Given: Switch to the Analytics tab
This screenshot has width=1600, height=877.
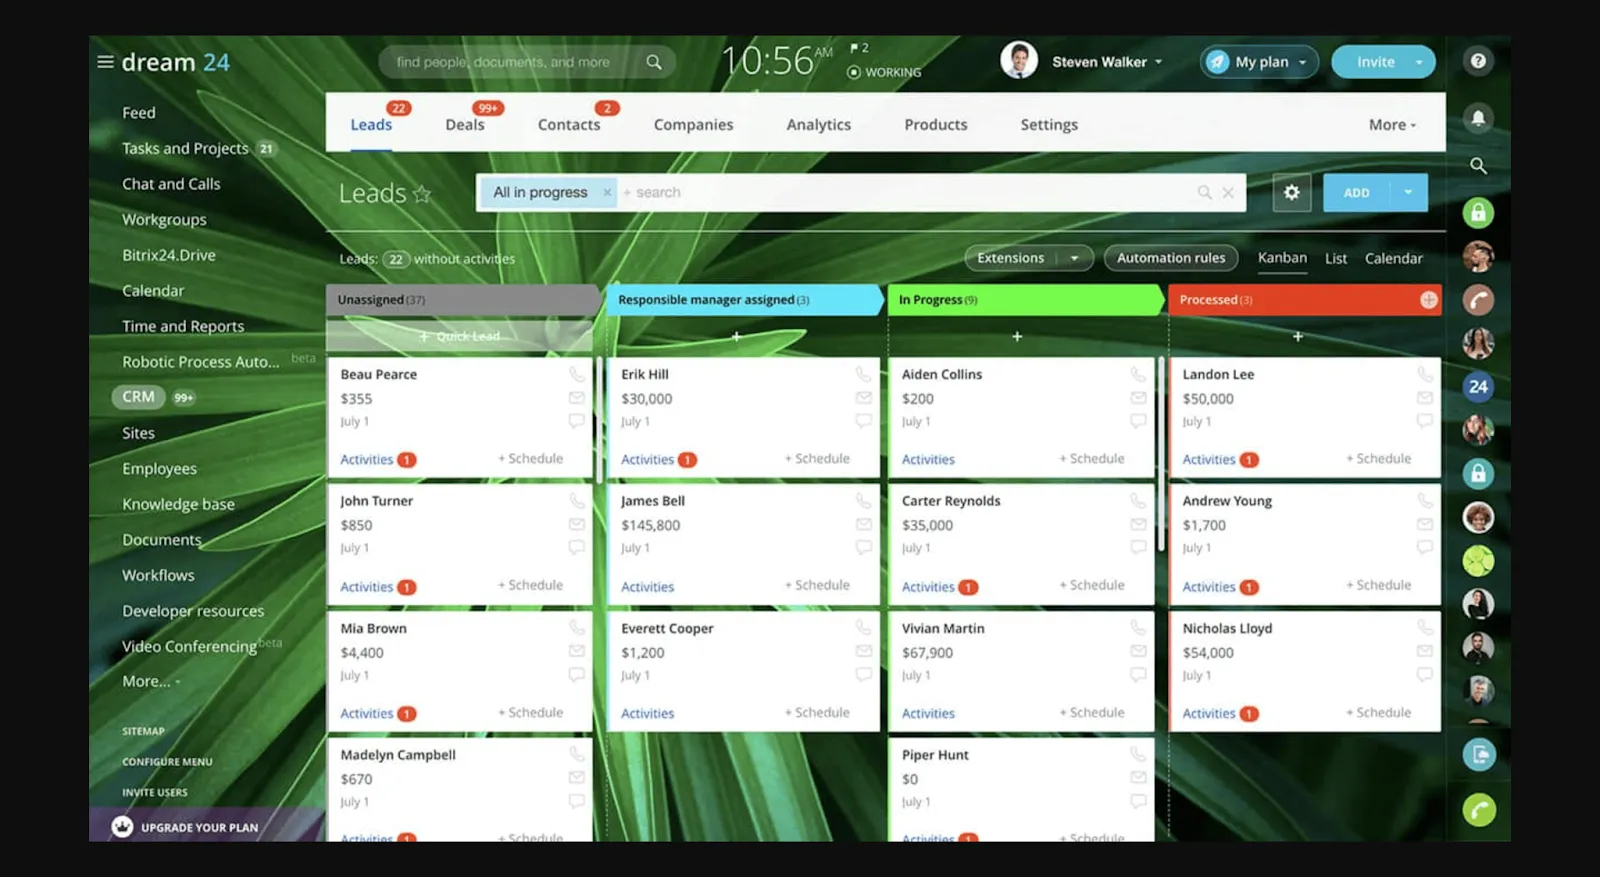Looking at the screenshot, I should (x=818, y=125).
